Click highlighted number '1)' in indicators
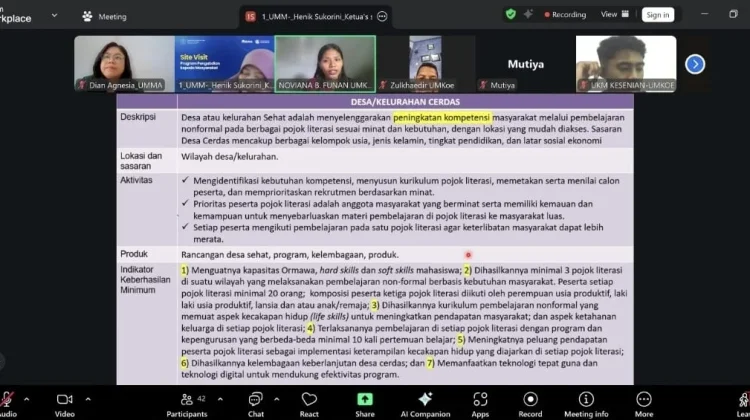Viewport: 750px width, 420px height. point(185,270)
